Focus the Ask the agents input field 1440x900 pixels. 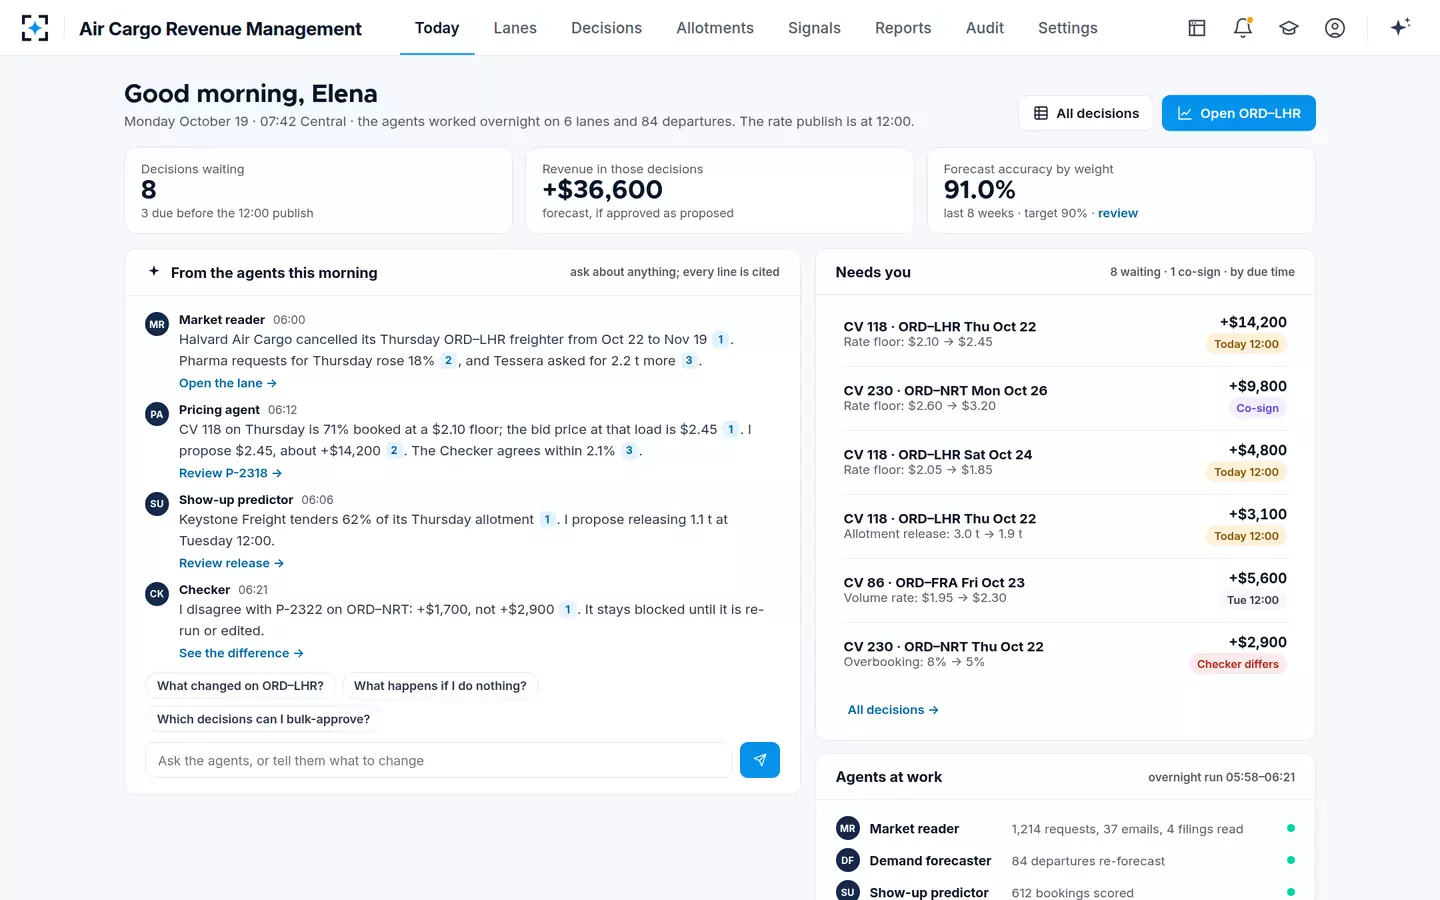click(438, 760)
